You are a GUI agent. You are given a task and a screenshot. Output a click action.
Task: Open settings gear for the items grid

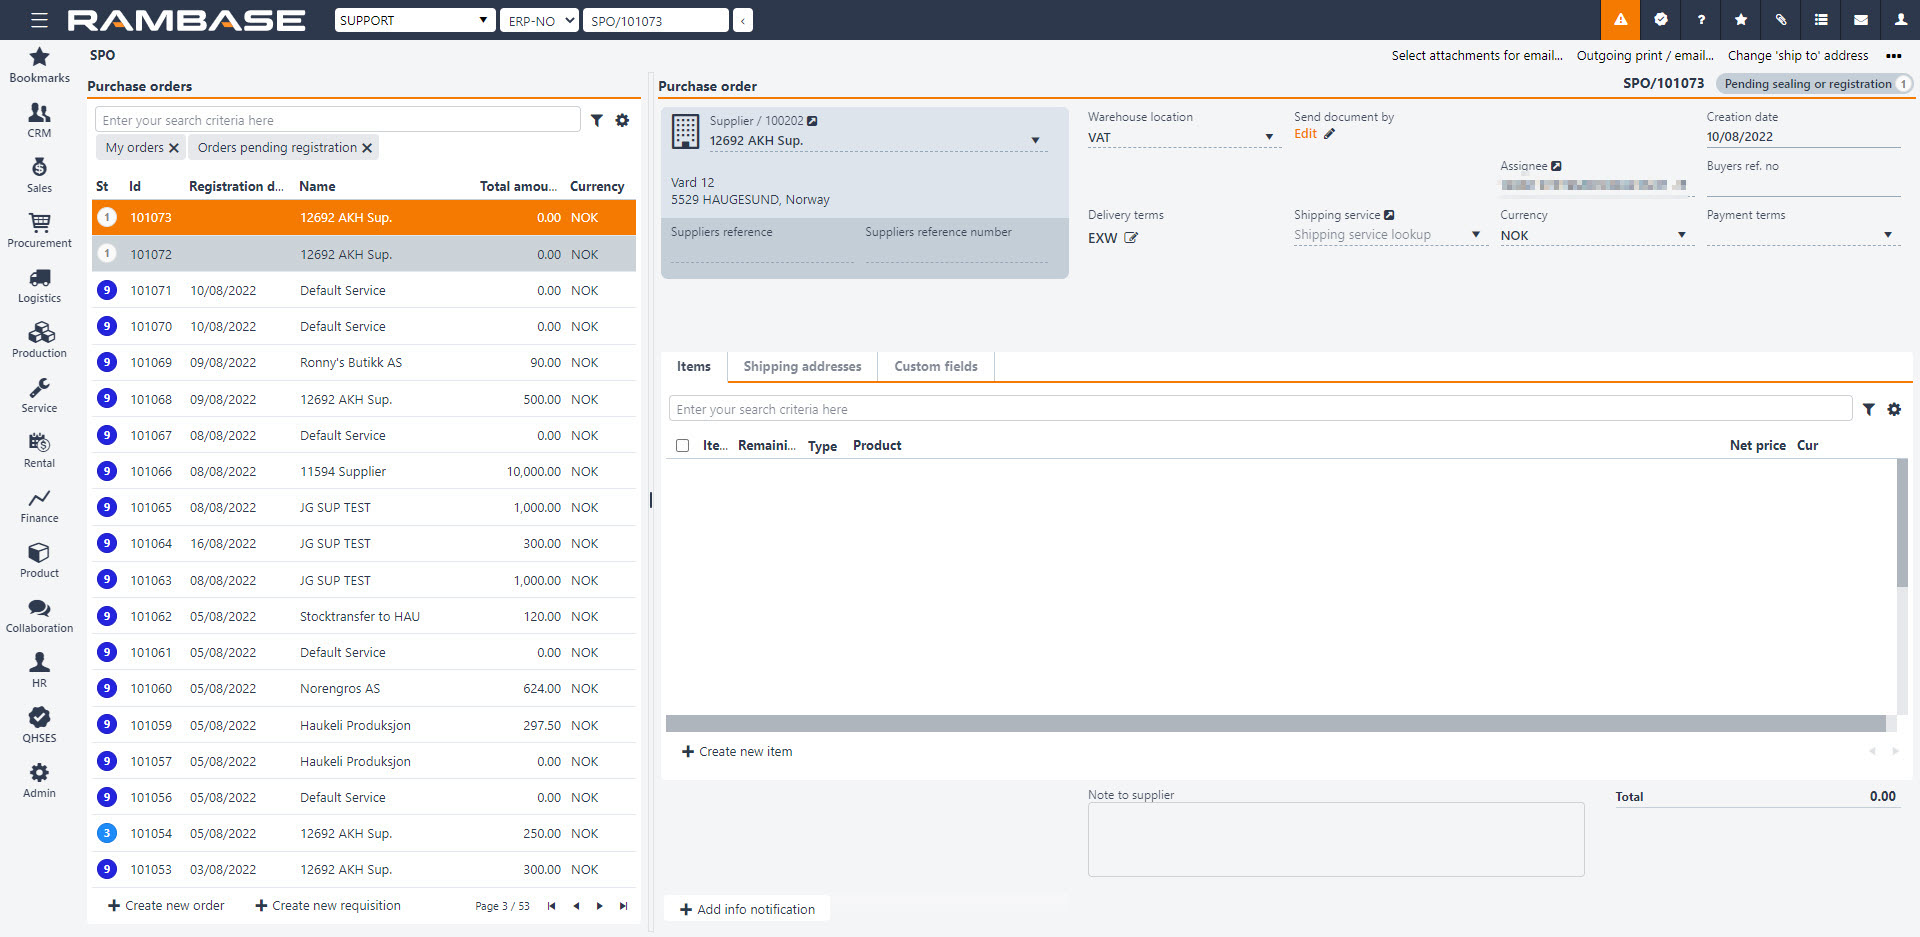tap(1894, 409)
